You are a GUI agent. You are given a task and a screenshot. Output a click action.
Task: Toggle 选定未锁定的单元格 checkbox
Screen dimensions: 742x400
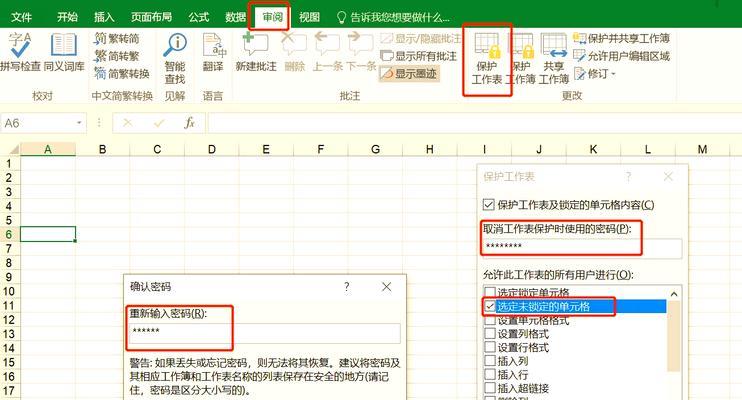click(x=490, y=306)
